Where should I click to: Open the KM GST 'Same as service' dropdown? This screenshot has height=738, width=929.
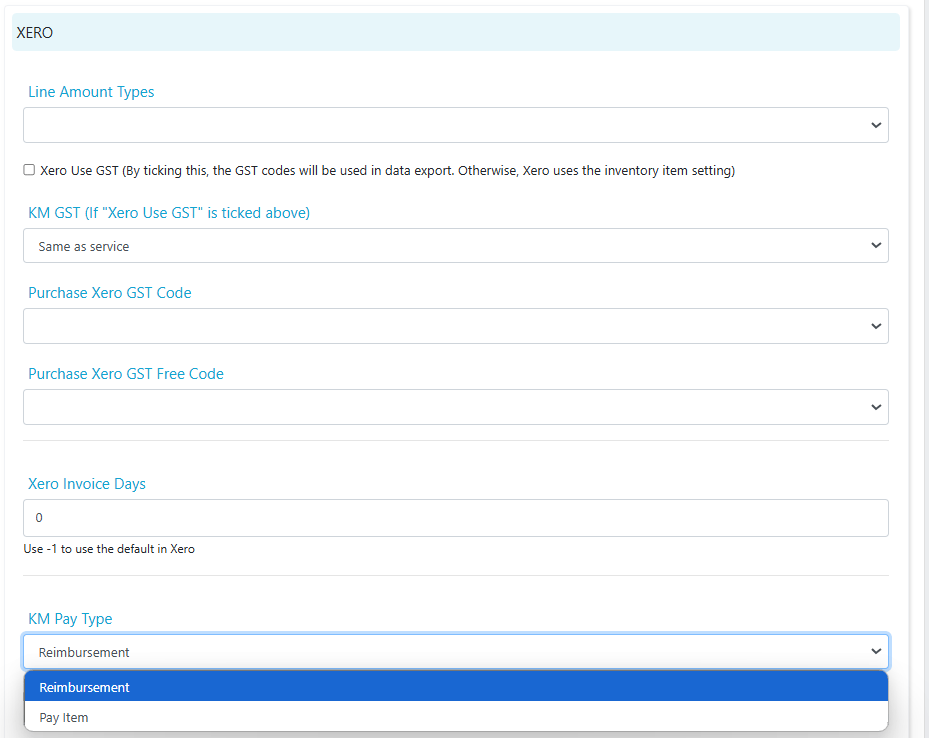coord(456,246)
